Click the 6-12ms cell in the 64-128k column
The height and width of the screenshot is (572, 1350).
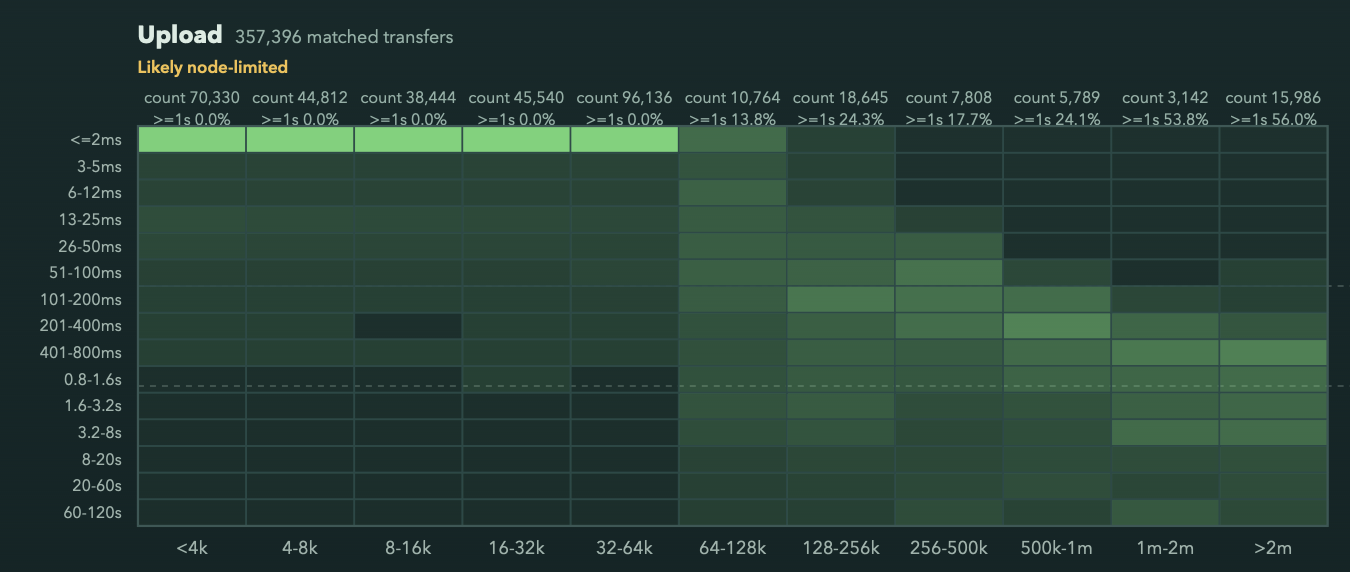tap(732, 193)
